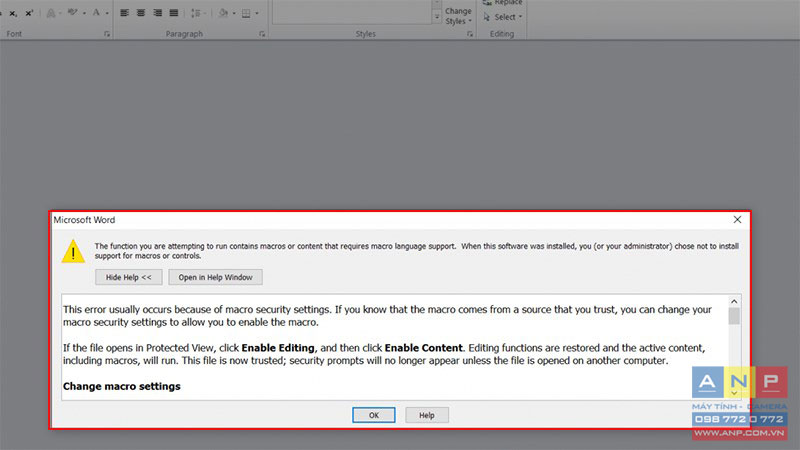Viewport: 800px width, 450px height.
Task: Click the Open in Help Window button
Action: tap(215, 277)
